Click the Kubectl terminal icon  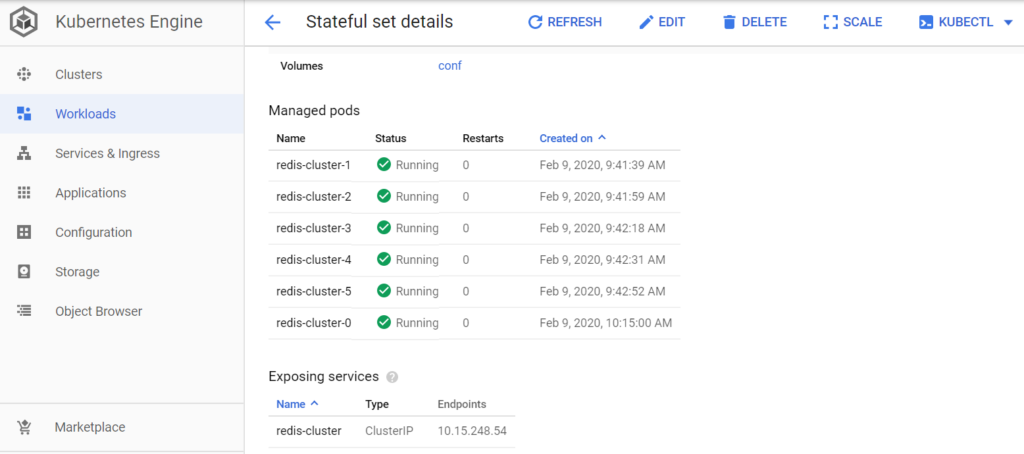[x=925, y=22]
